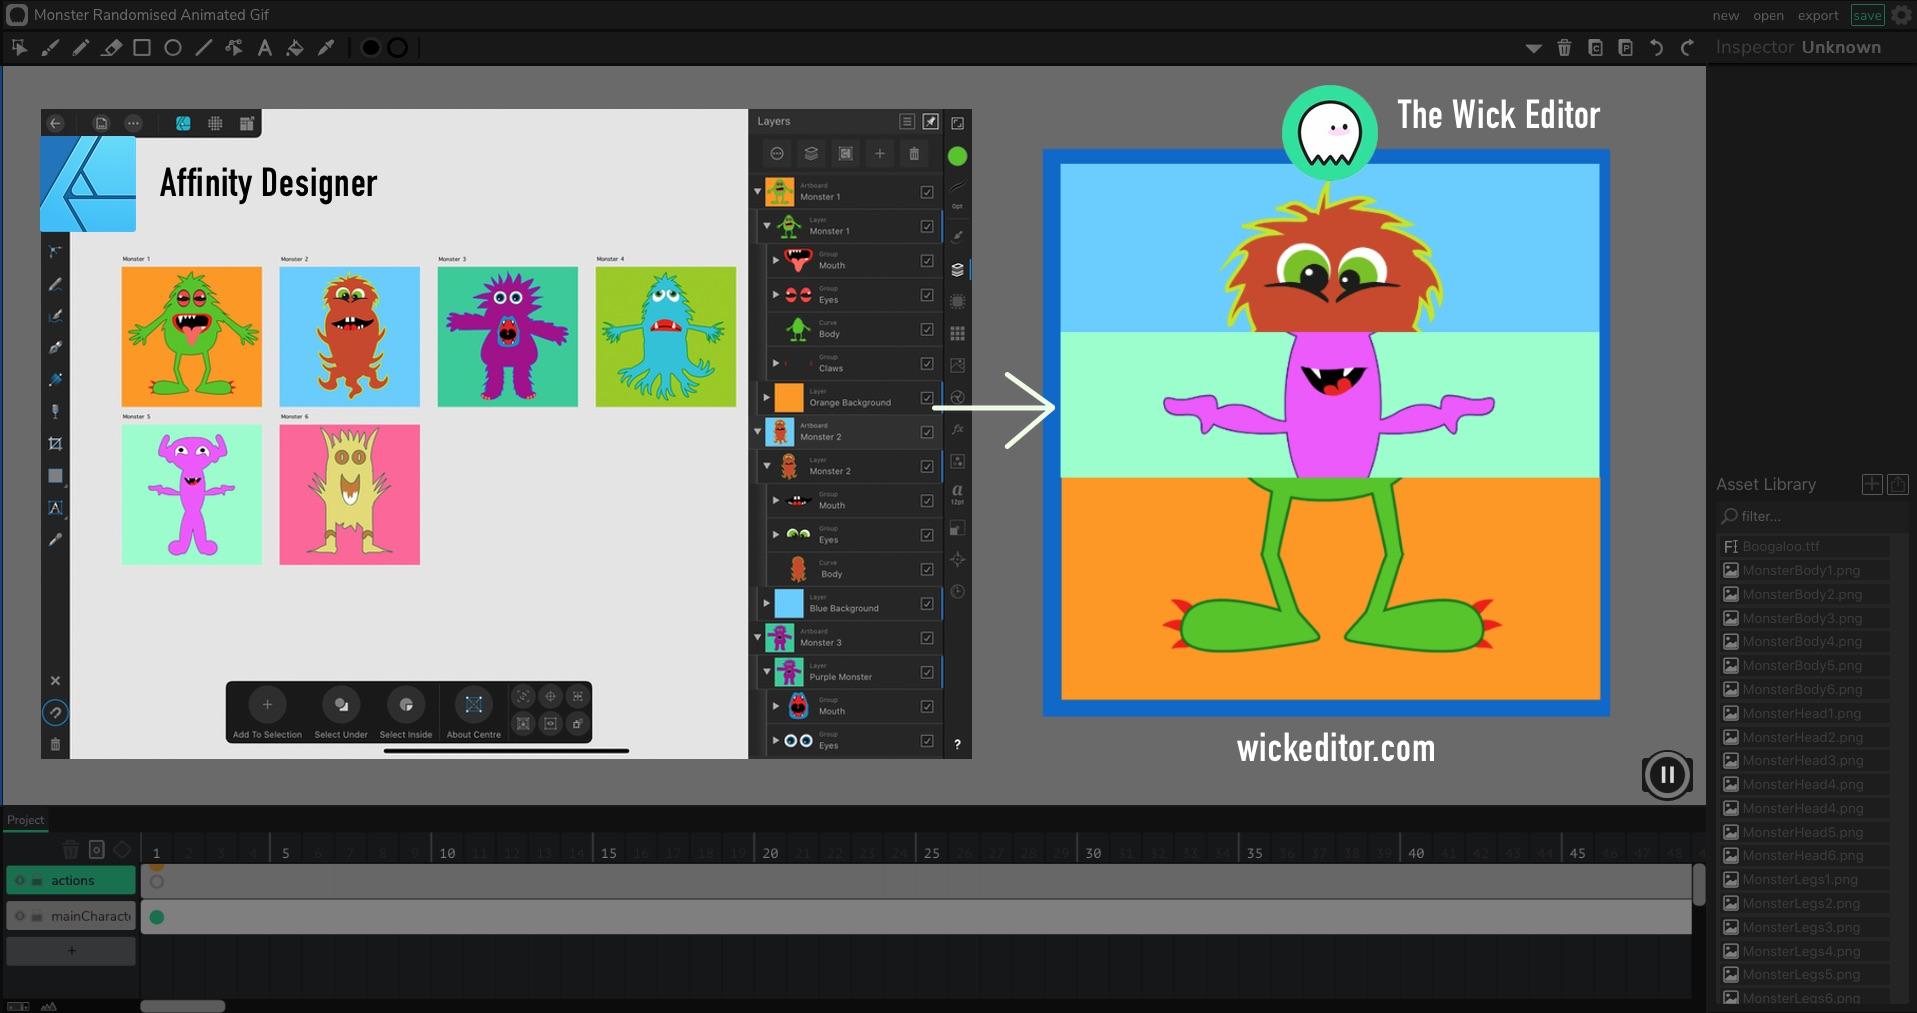The width and height of the screenshot is (1917, 1013).
Task: Select the Eraser tool
Action: pyautogui.click(x=111, y=47)
